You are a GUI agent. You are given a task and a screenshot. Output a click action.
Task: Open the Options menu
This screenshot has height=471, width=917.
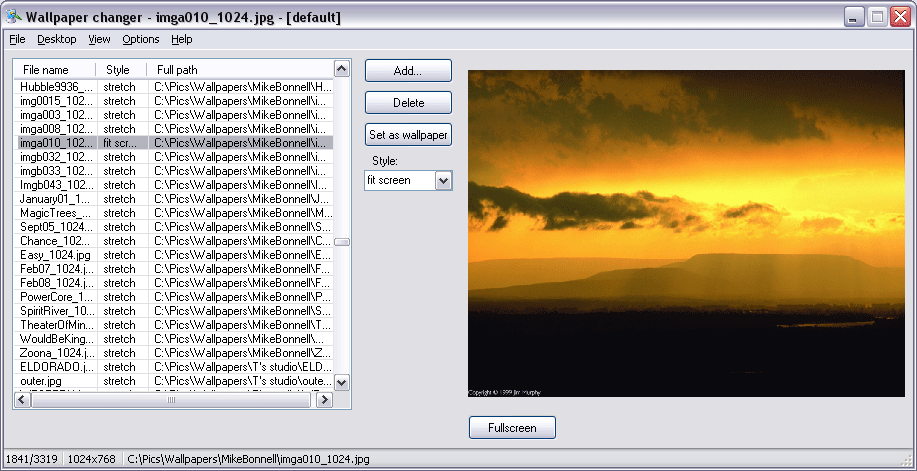tap(141, 39)
